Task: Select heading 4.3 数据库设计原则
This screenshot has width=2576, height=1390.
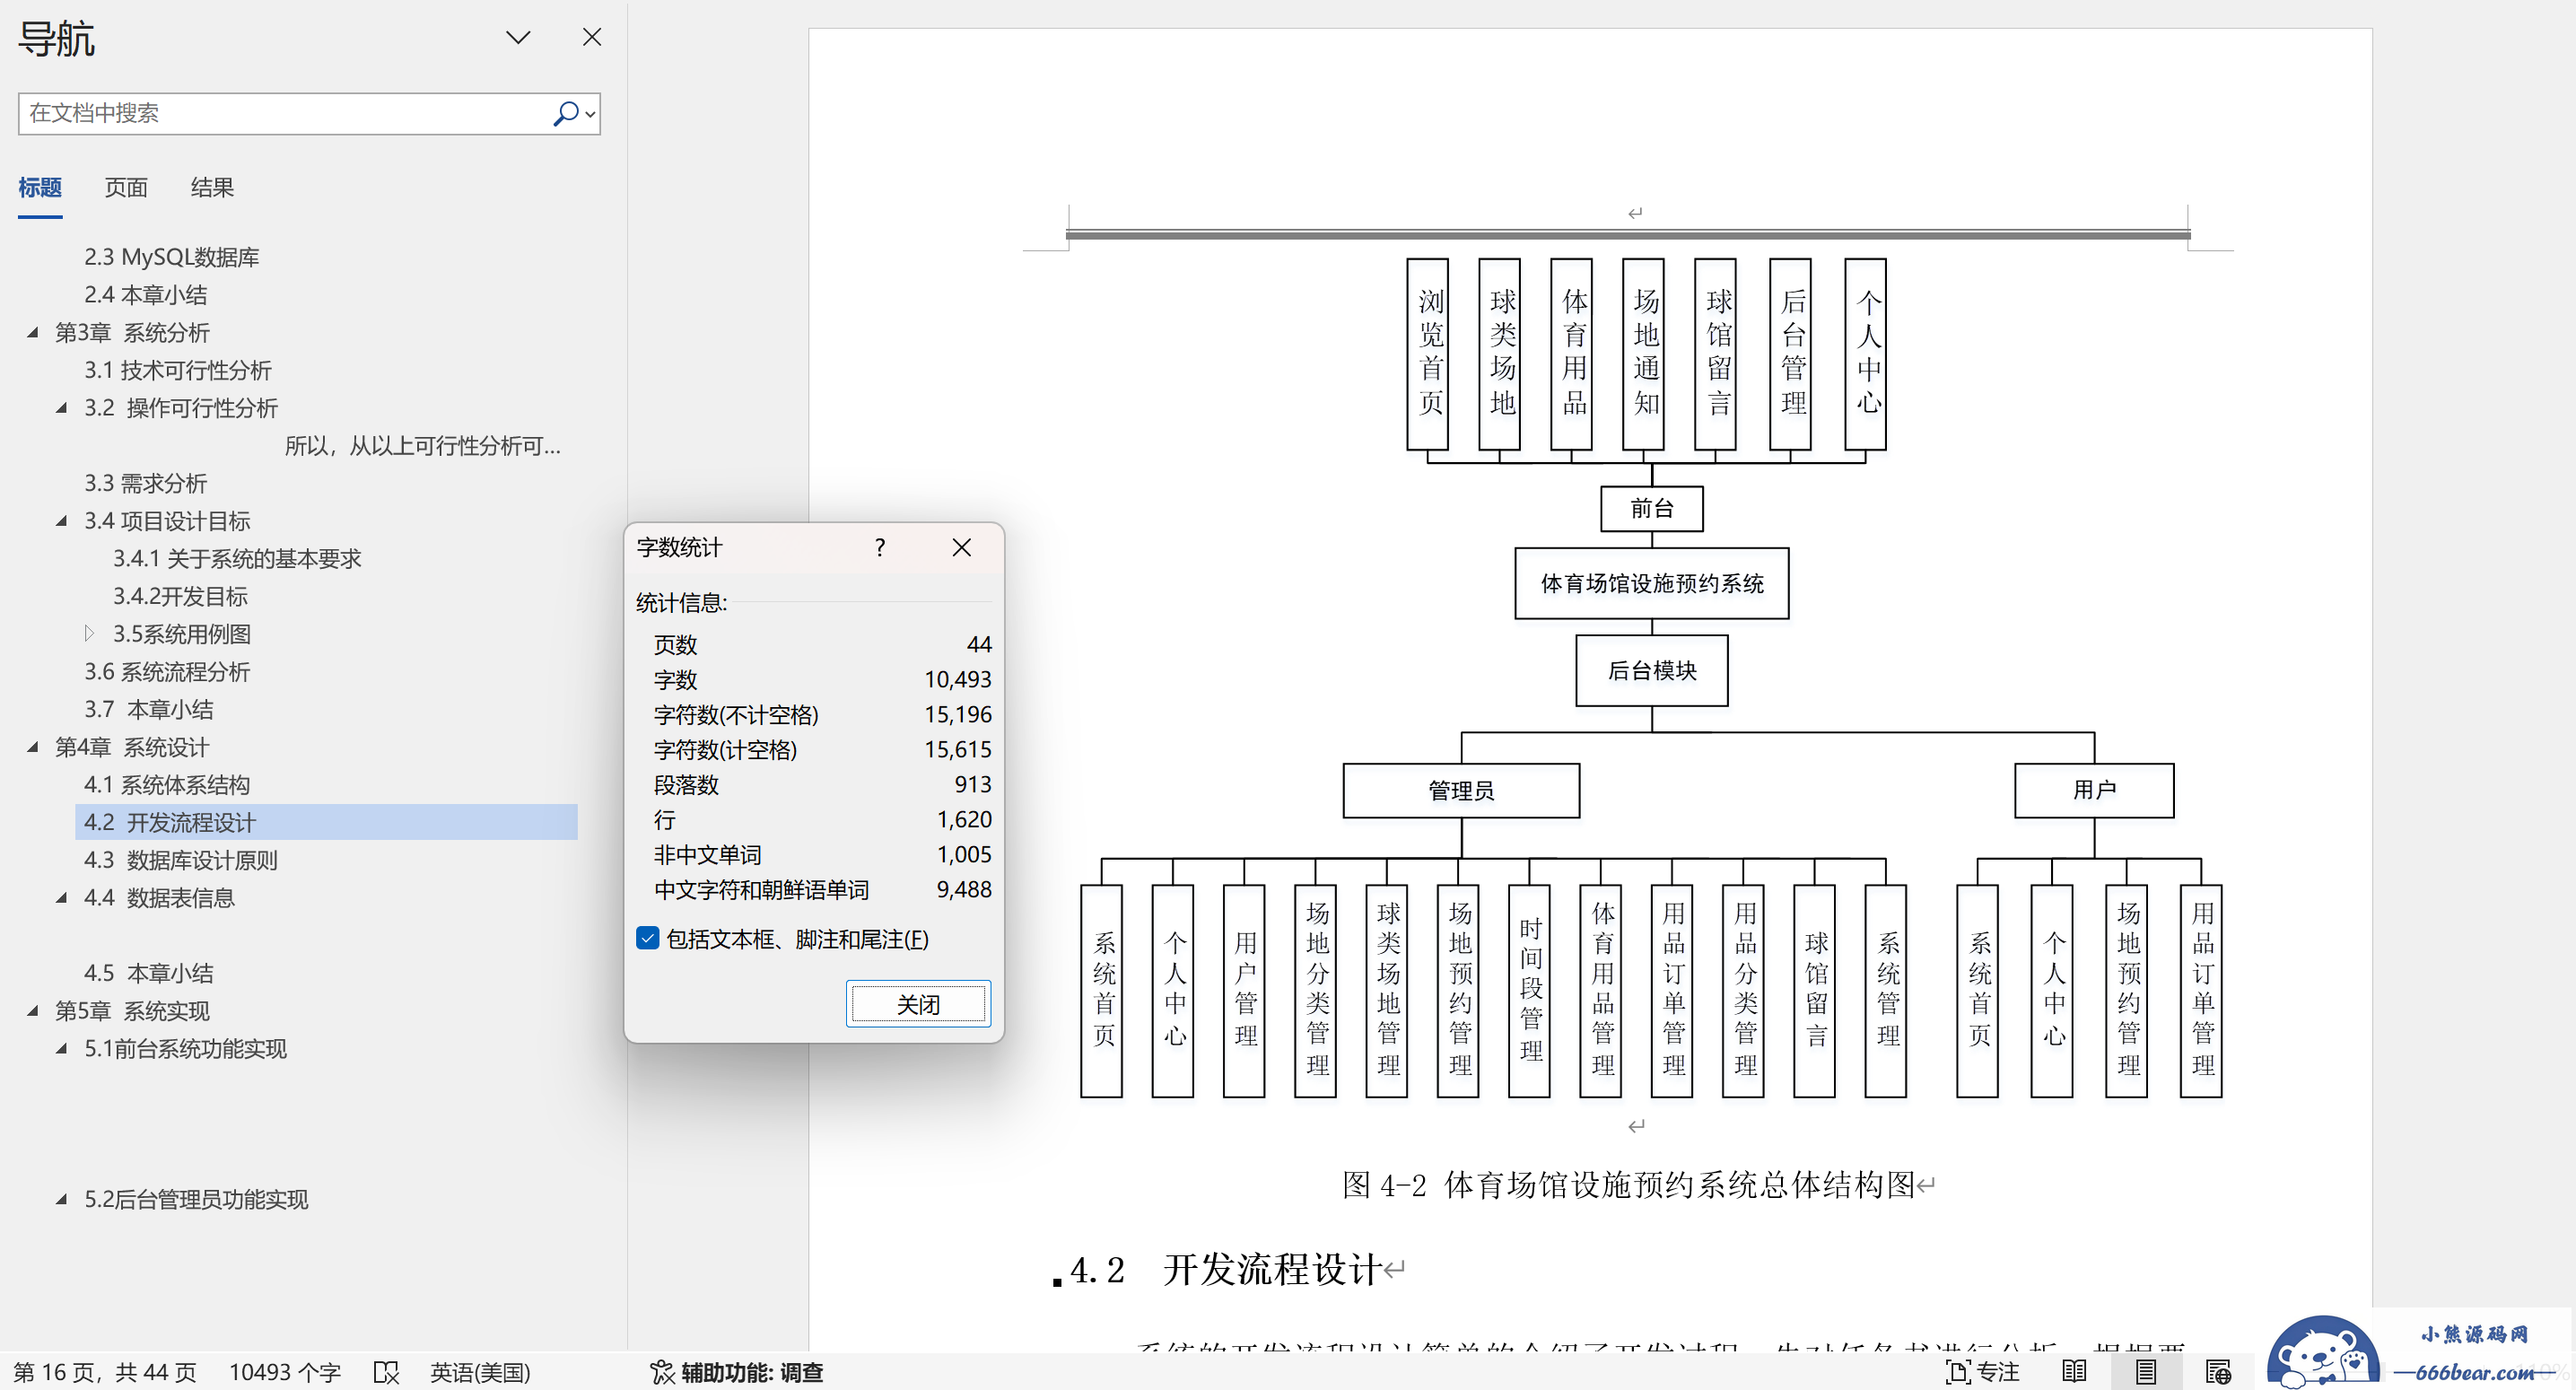Action: coord(180,860)
